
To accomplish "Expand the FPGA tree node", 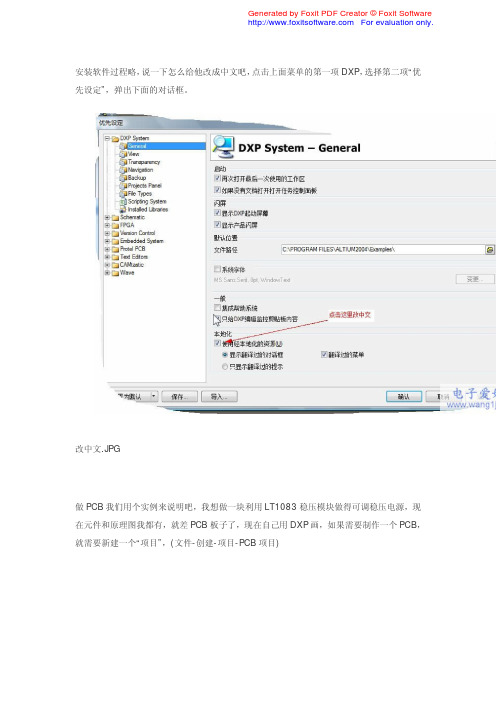I will [107, 225].
